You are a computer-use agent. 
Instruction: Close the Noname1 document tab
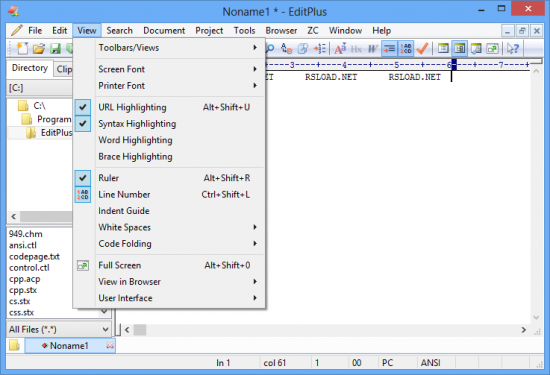tap(110, 346)
